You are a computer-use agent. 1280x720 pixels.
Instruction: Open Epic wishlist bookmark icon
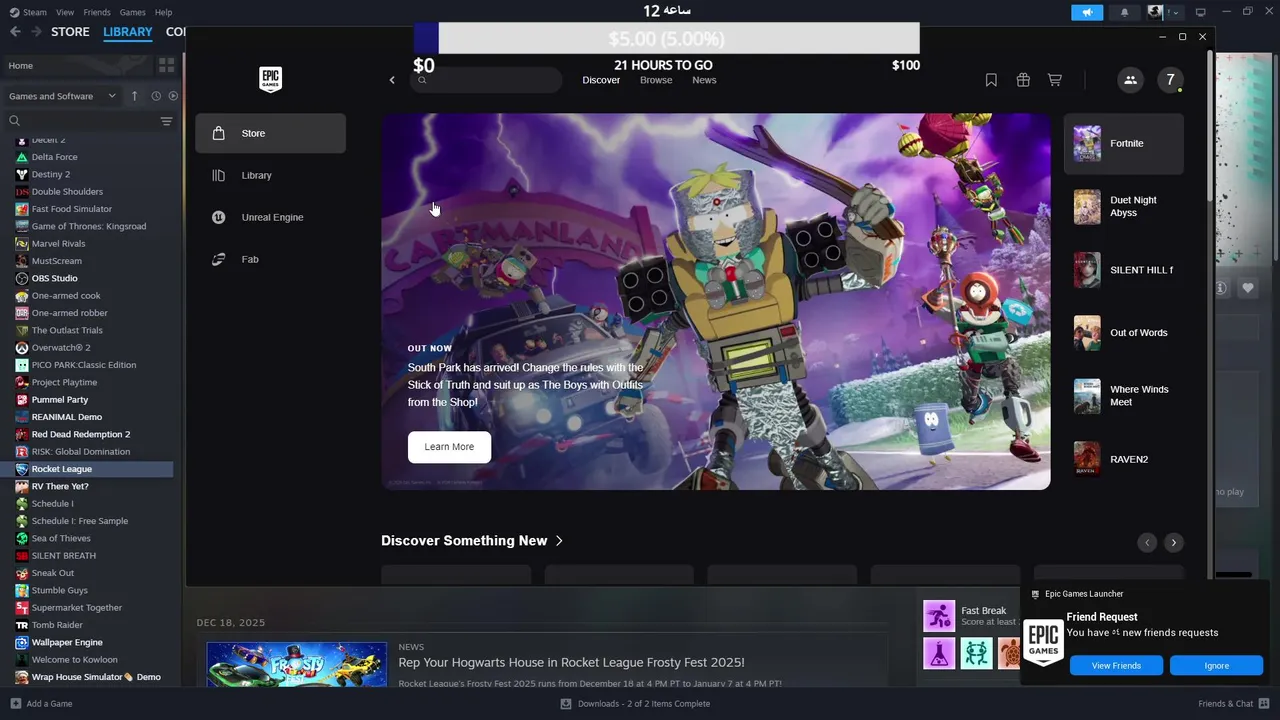(991, 80)
